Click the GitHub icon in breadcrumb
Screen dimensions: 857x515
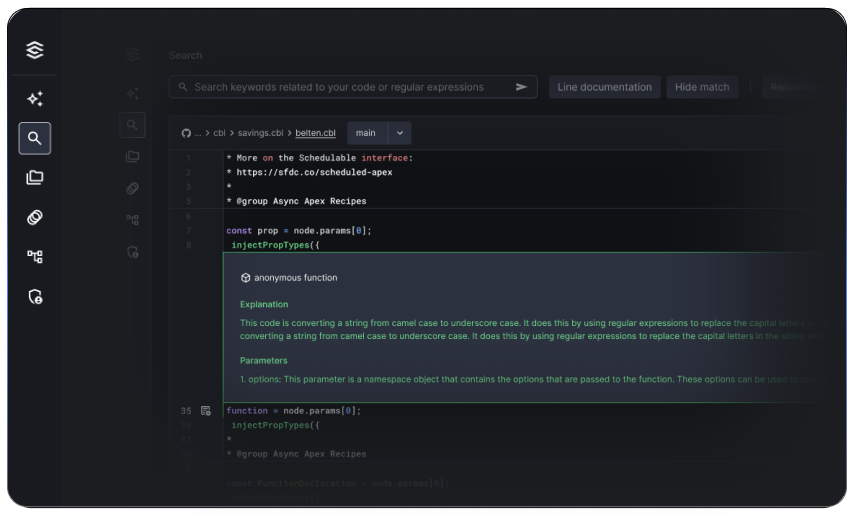[x=186, y=133]
